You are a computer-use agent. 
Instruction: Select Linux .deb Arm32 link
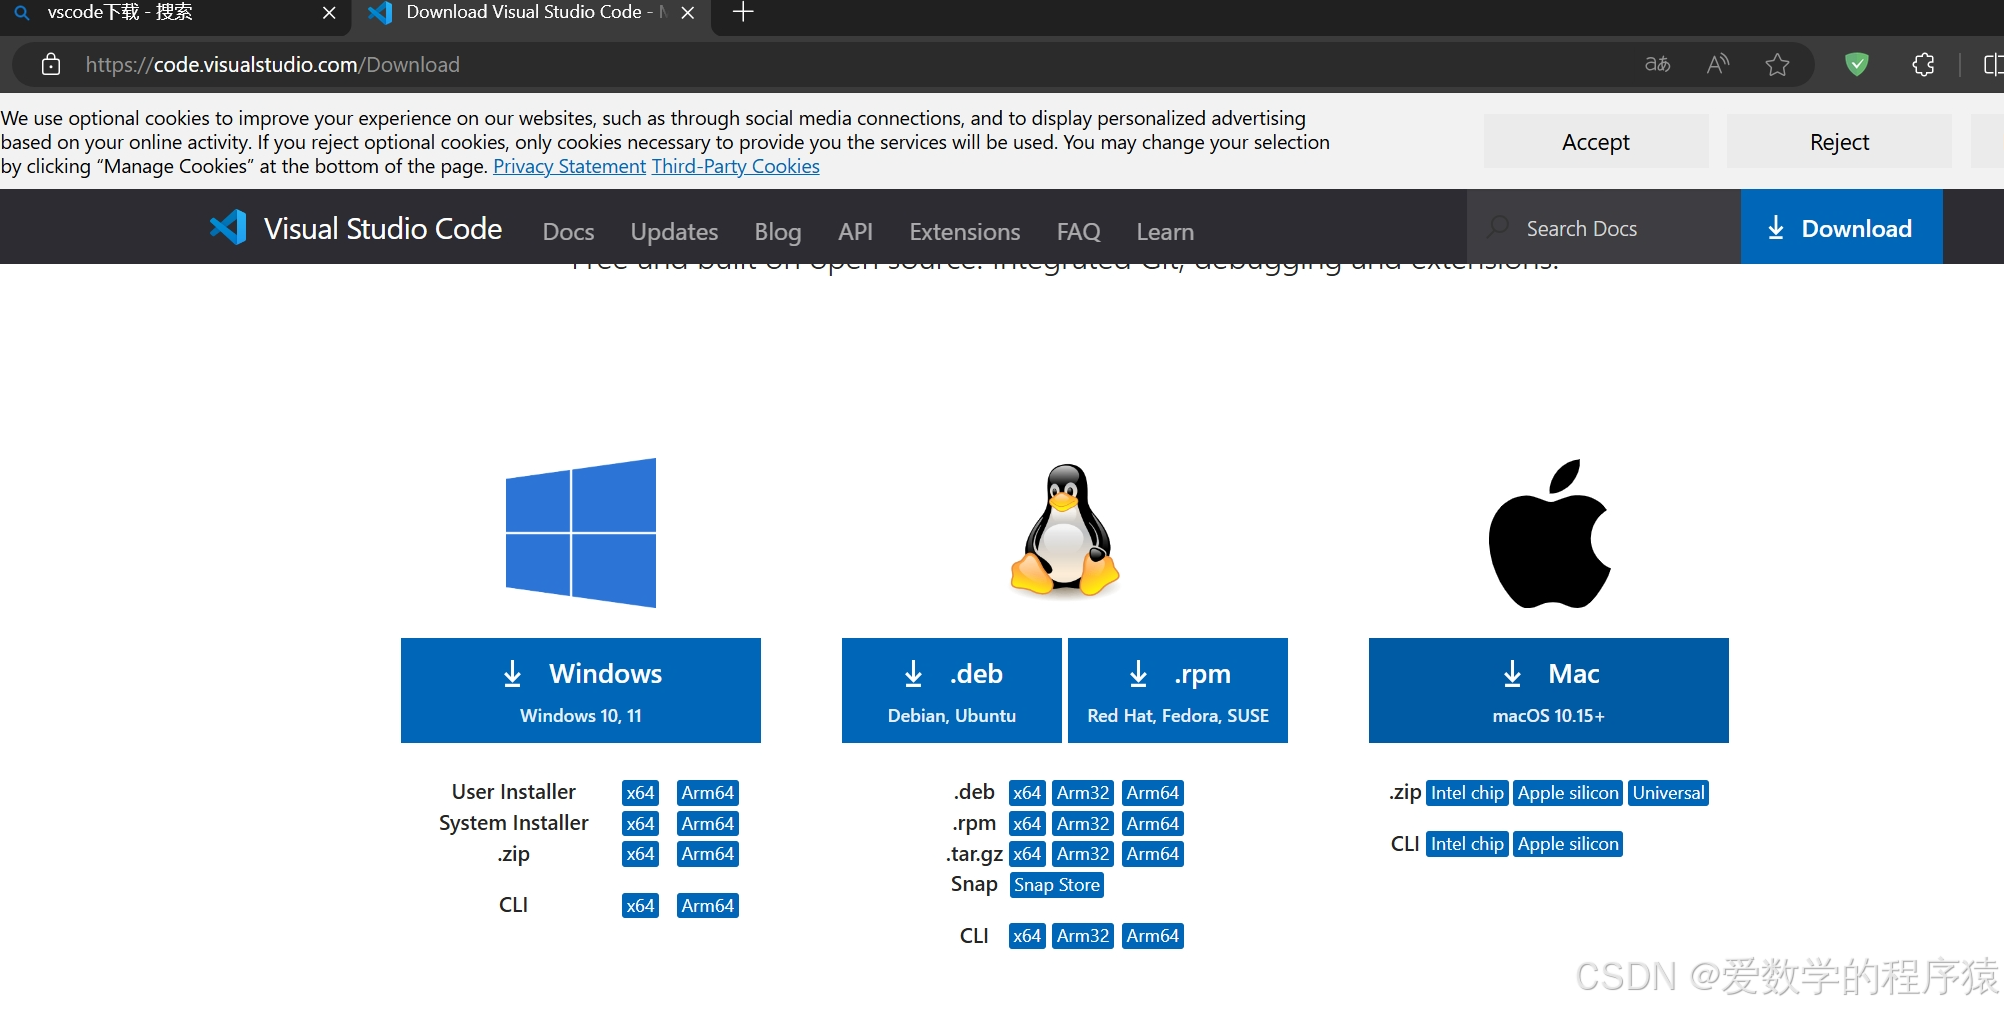[x=1083, y=793]
